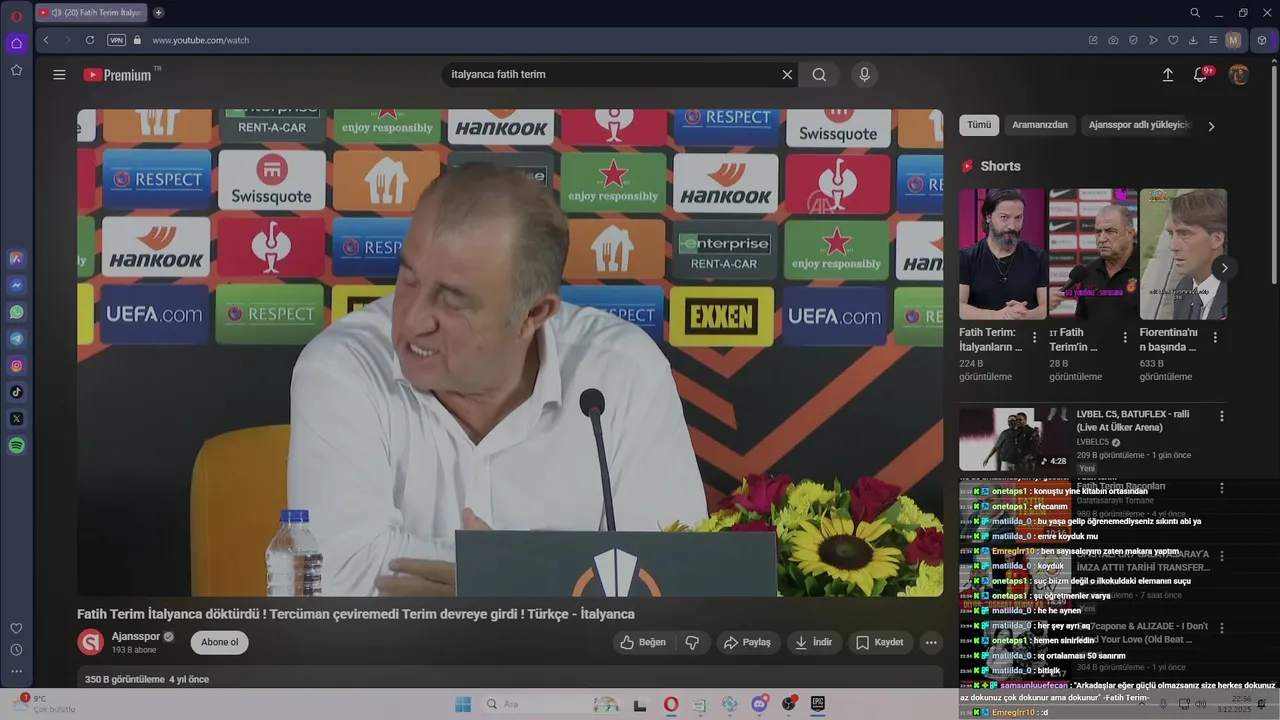Image resolution: width=1280 pixels, height=720 pixels.
Task: Open TikTok in Opera sidebar
Action: tap(16, 392)
